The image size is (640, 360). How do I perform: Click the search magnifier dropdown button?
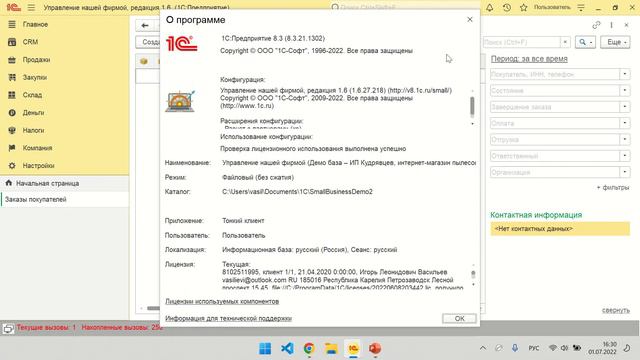click(x=585, y=42)
